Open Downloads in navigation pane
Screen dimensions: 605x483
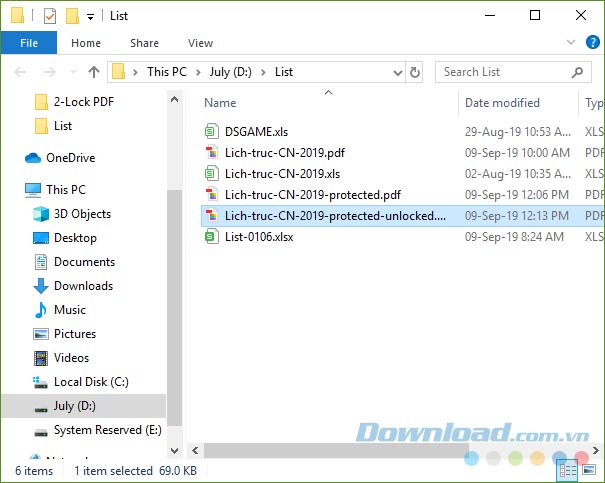73,286
